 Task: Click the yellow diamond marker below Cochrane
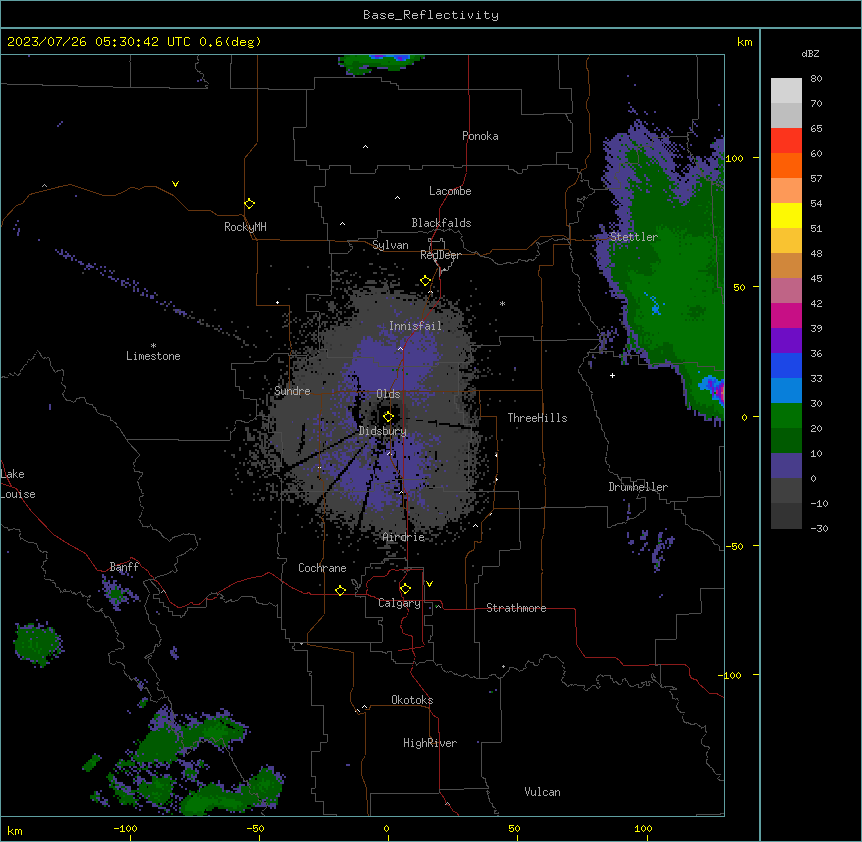340,590
